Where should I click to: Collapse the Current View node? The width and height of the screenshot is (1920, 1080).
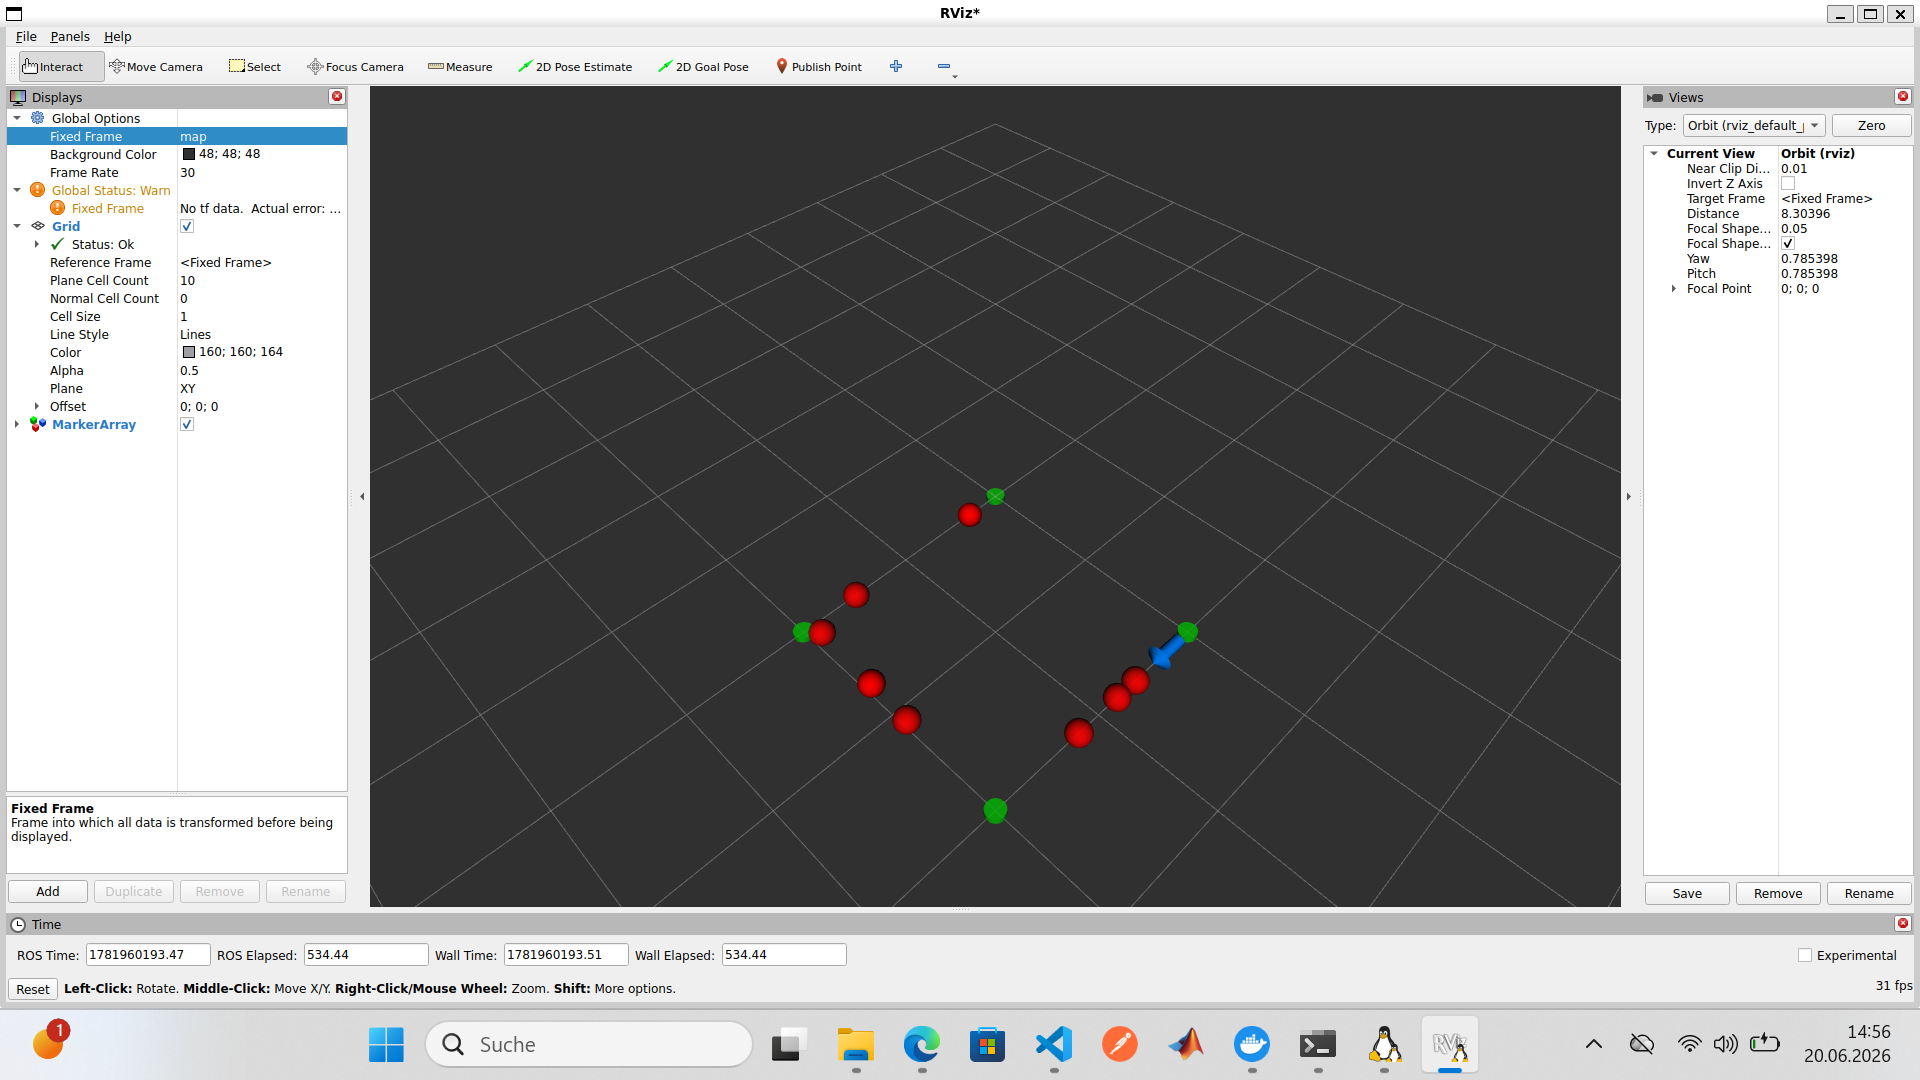(1654, 154)
